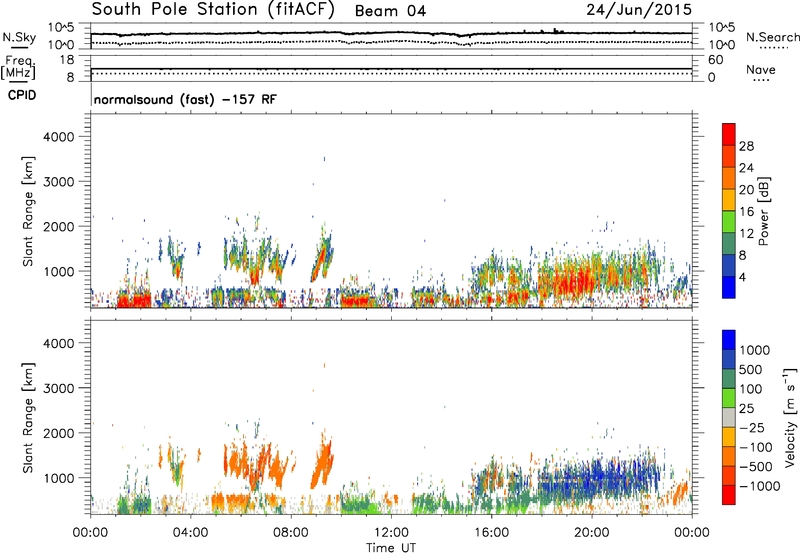This screenshot has width=800, height=554.
Task: Click the orange streak near 09:00 in velocity panel
Action: pyautogui.click(x=322, y=464)
